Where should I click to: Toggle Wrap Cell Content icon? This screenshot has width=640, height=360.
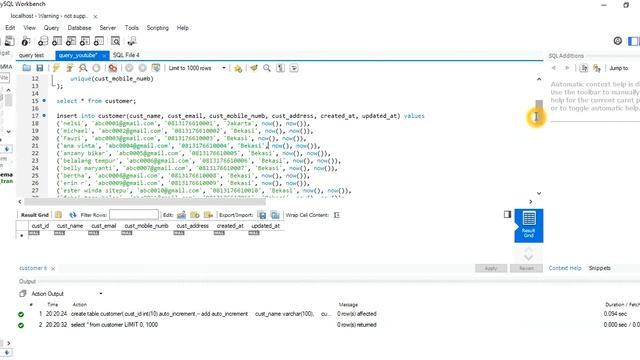(x=337, y=215)
